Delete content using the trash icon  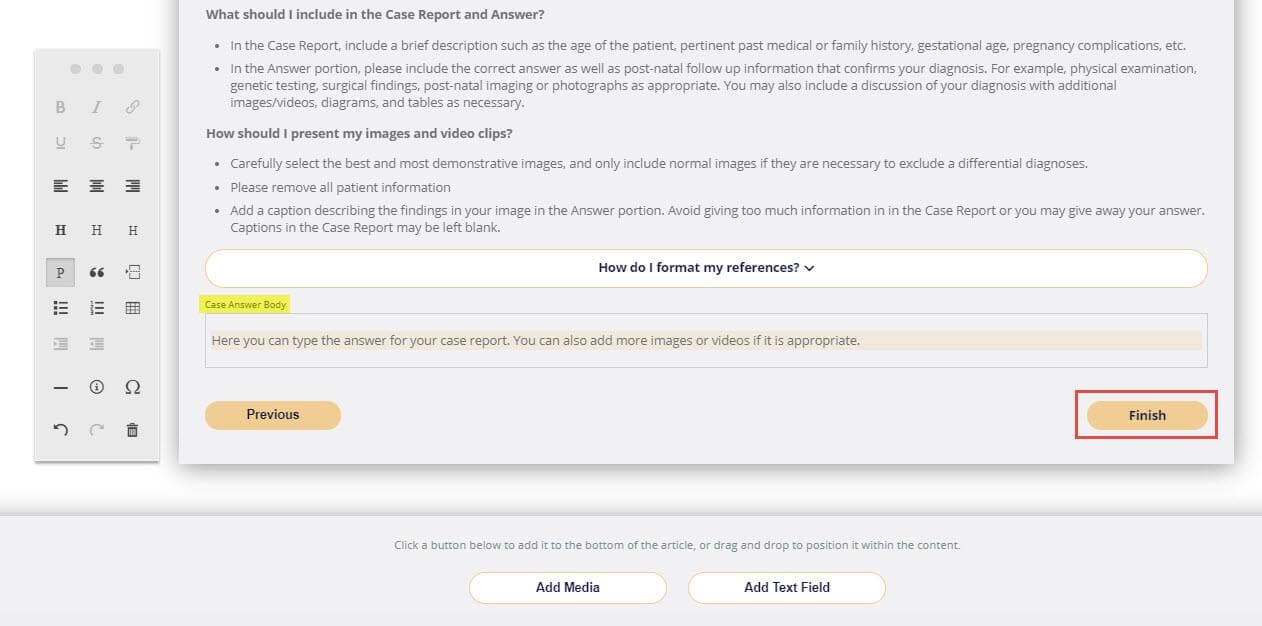click(x=132, y=429)
